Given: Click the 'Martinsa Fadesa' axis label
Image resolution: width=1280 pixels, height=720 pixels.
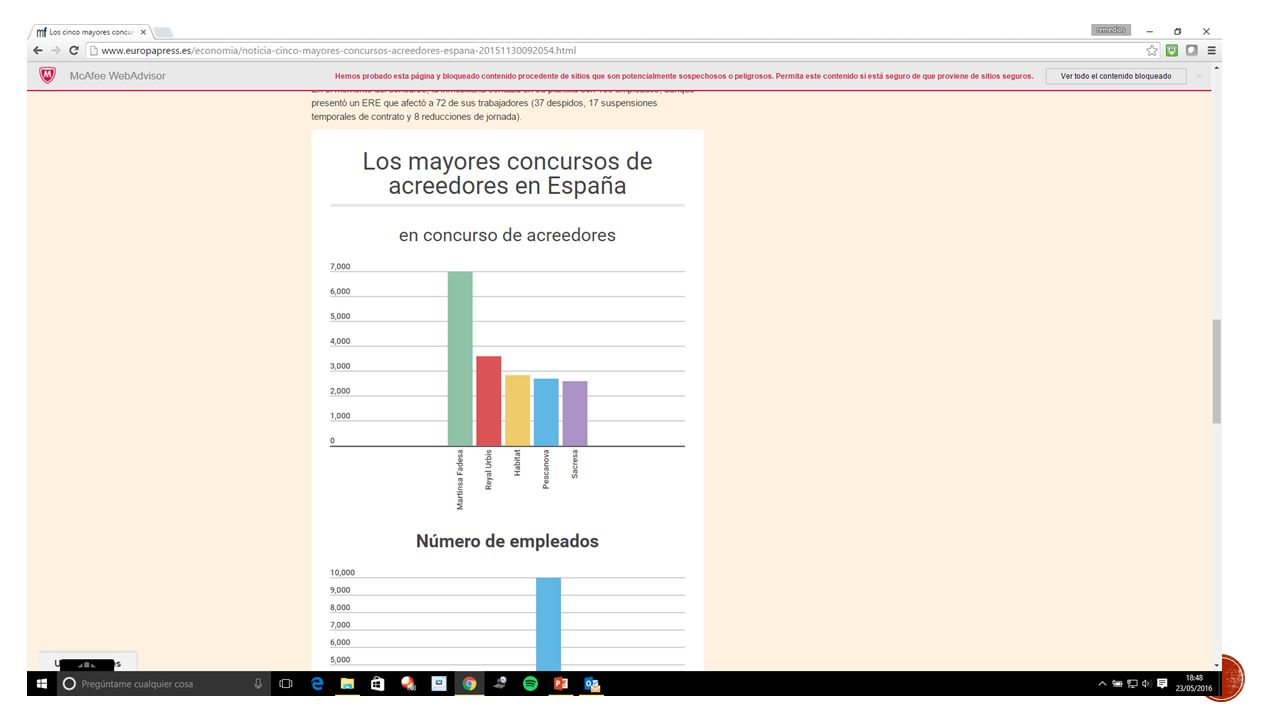Looking at the screenshot, I should pyautogui.click(x=460, y=480).
